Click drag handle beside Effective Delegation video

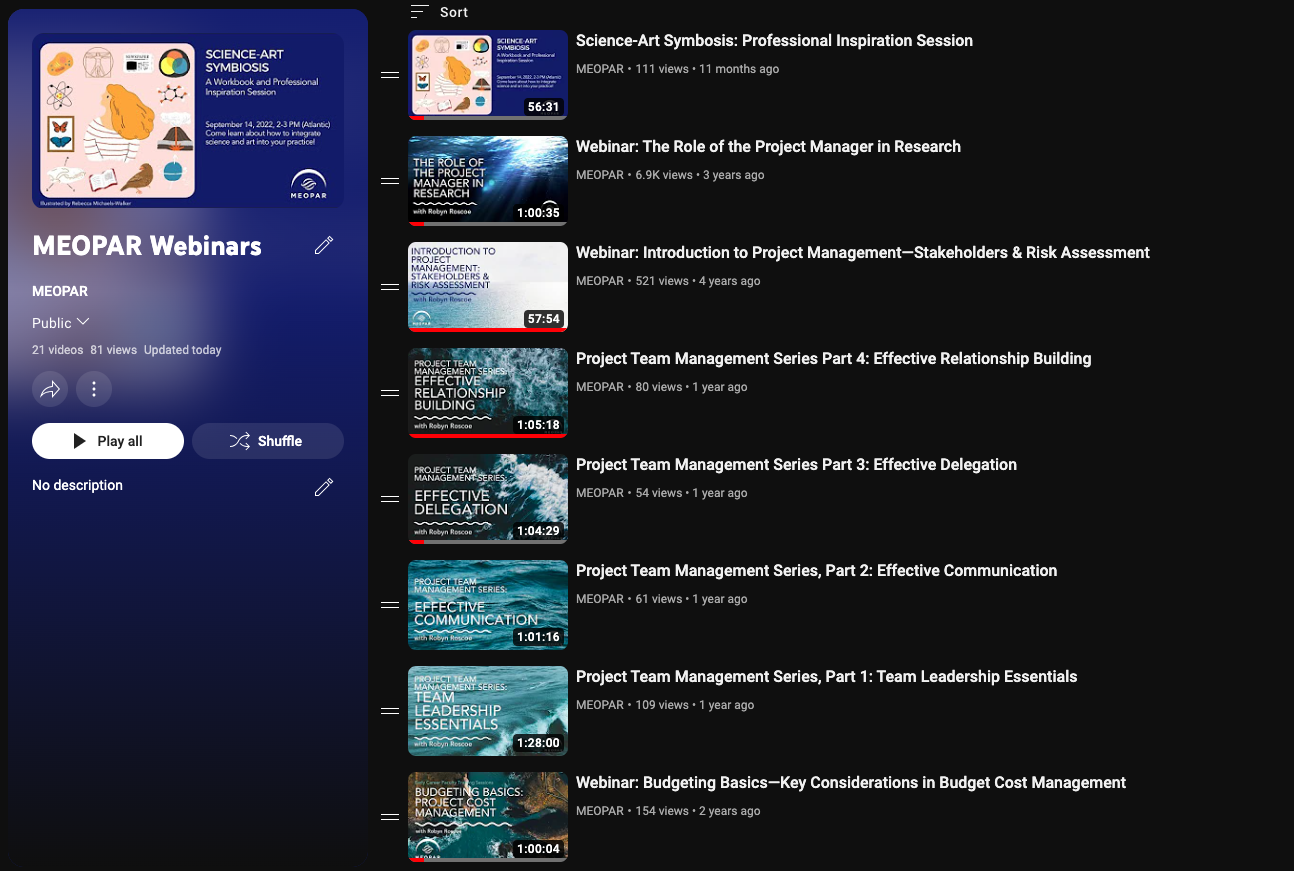click(390, 499)
